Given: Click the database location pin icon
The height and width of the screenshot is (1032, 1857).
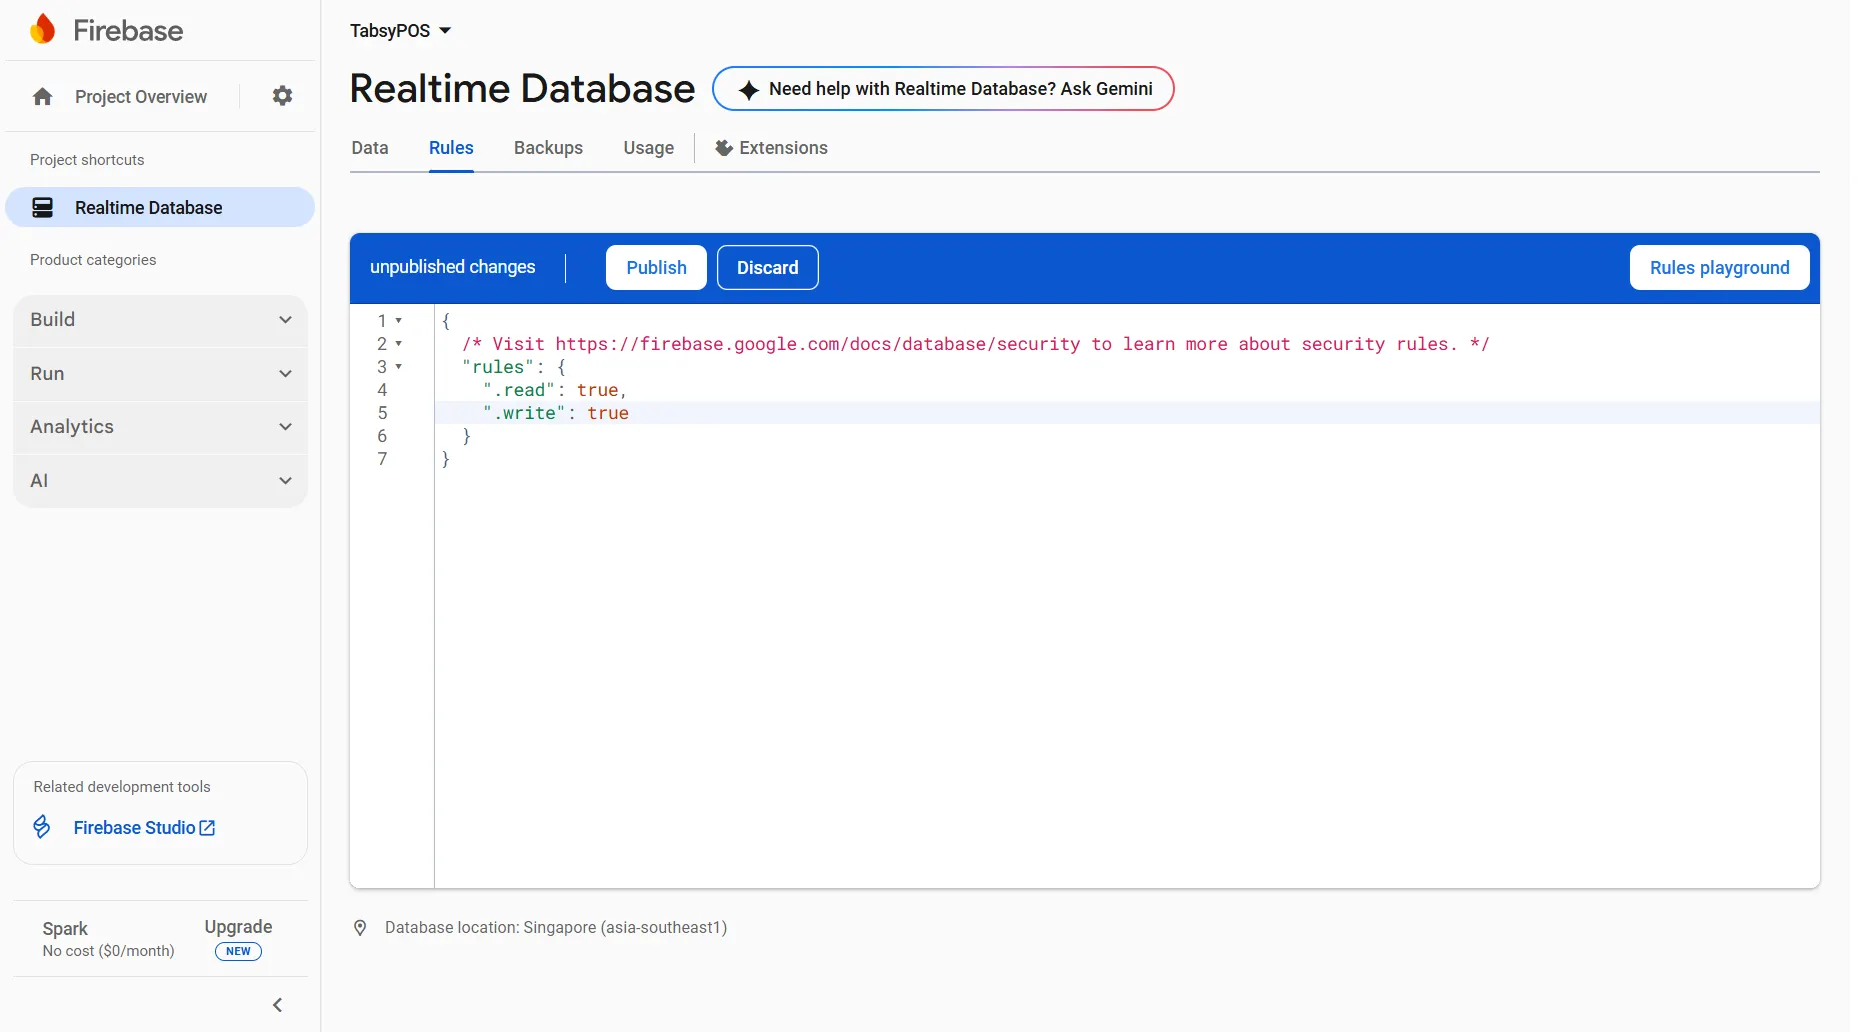Looking at the screenshot, I should [x=360, y=928].
